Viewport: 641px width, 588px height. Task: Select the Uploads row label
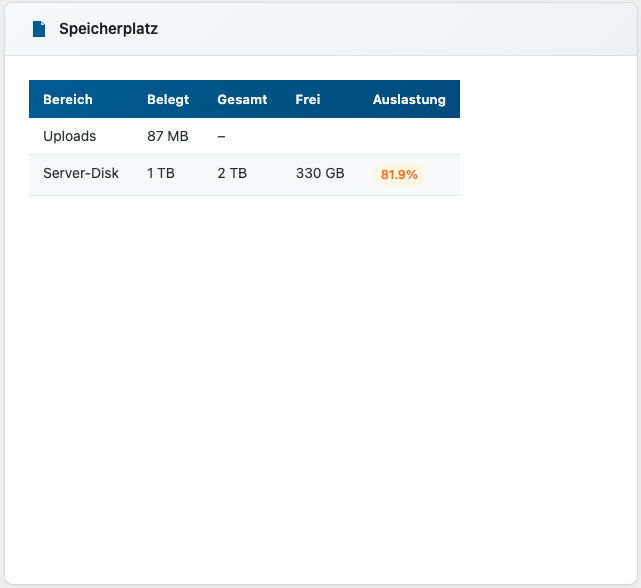pos(70,136)
